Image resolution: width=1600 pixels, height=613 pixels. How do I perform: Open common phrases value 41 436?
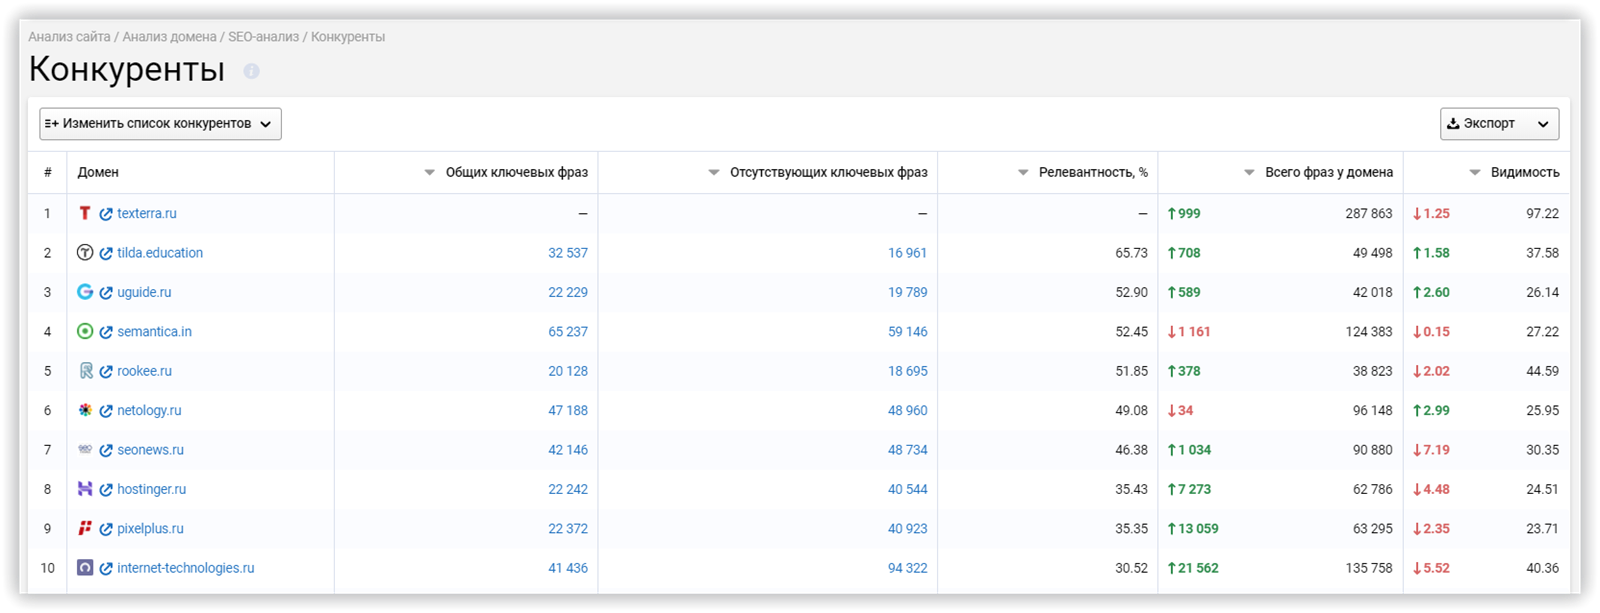click(568, 568)
